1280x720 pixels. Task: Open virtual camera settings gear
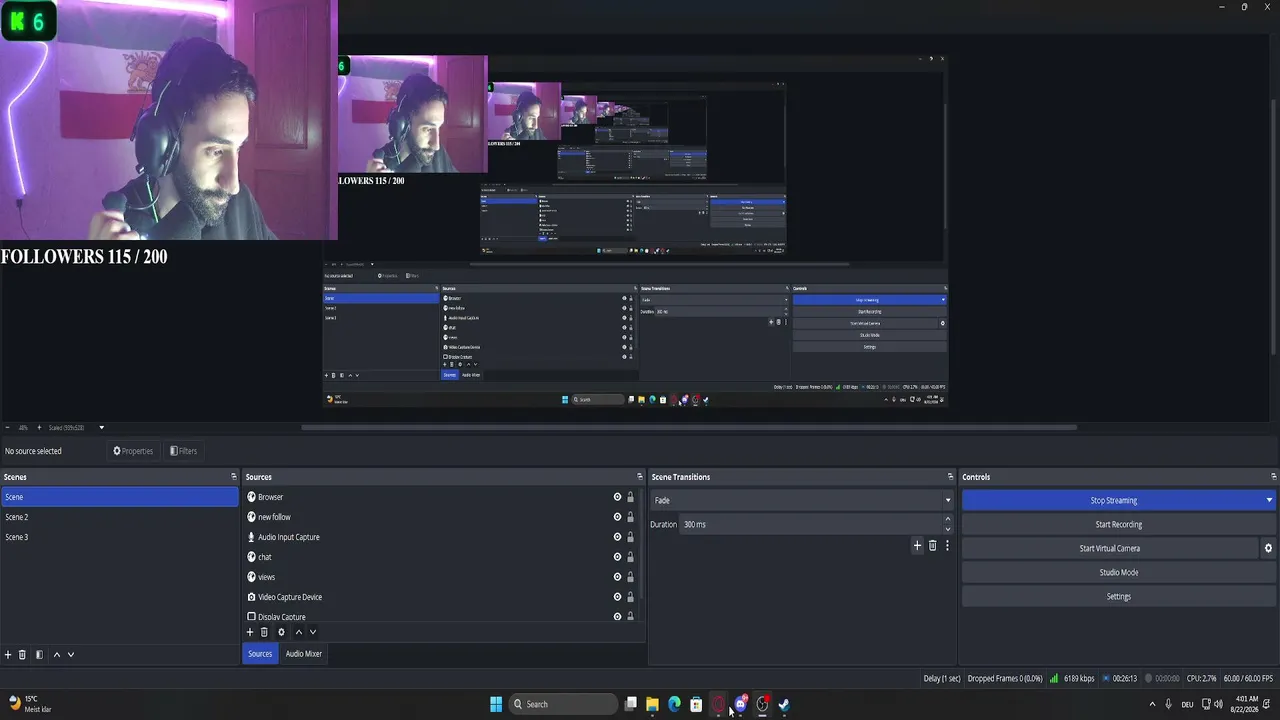tap(1268, 548)
